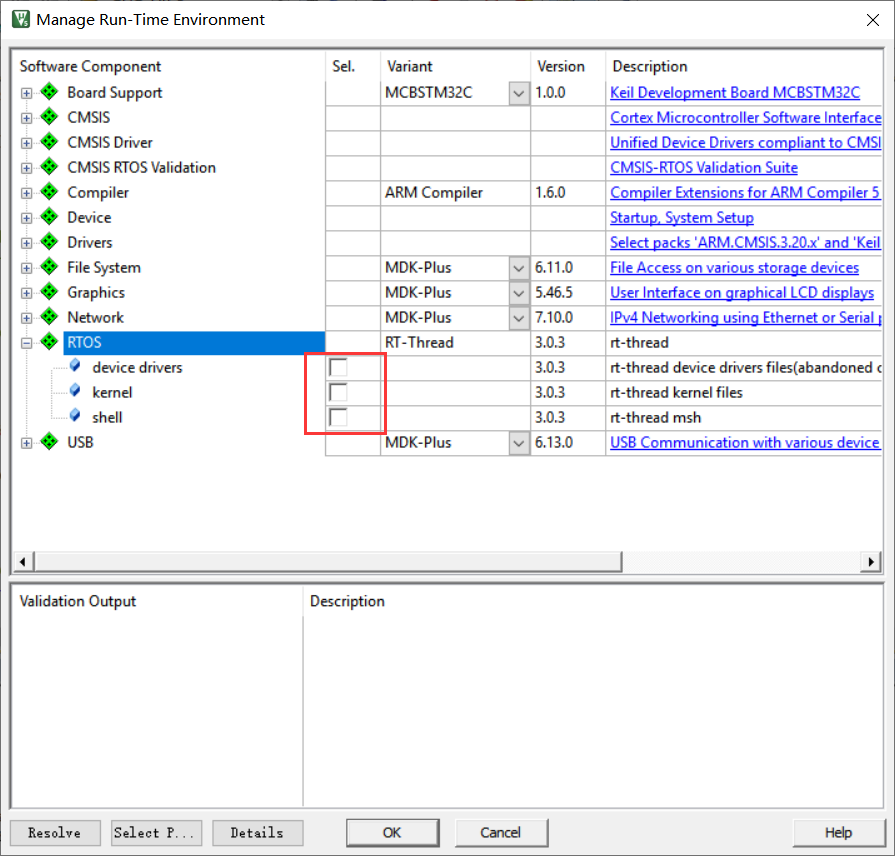Click the CMSIS Driver green diamond icon
The width and height of the screenshot is (895, 856).
tap(50, 142)
